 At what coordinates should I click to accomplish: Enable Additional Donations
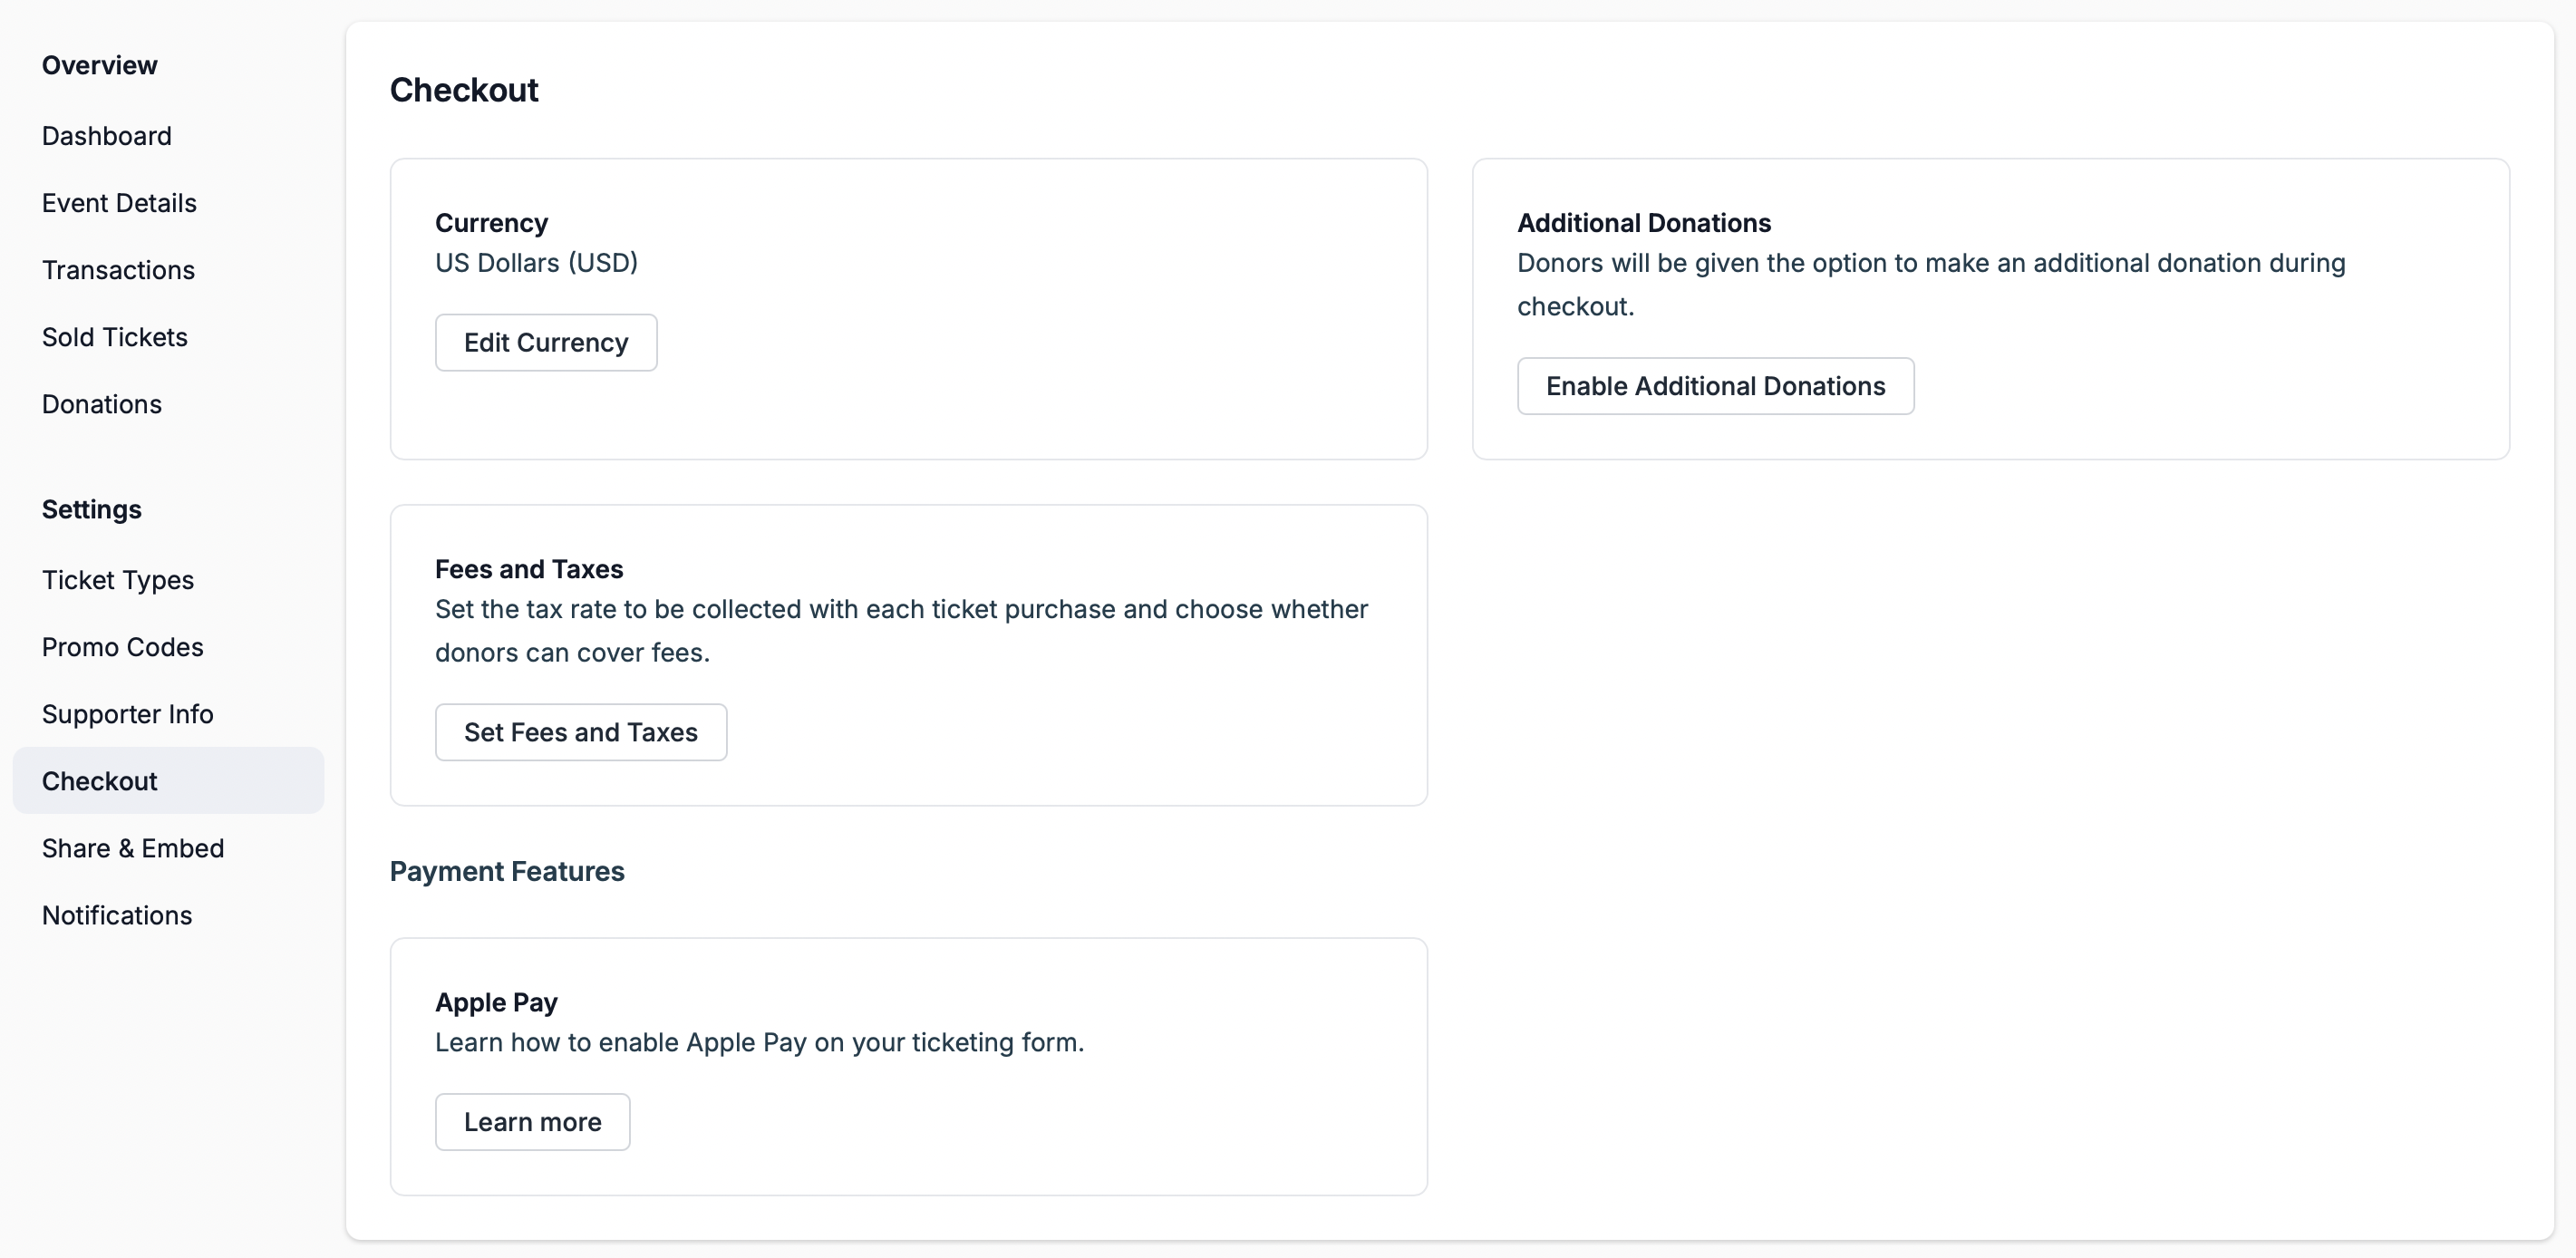click(1715, 386)
